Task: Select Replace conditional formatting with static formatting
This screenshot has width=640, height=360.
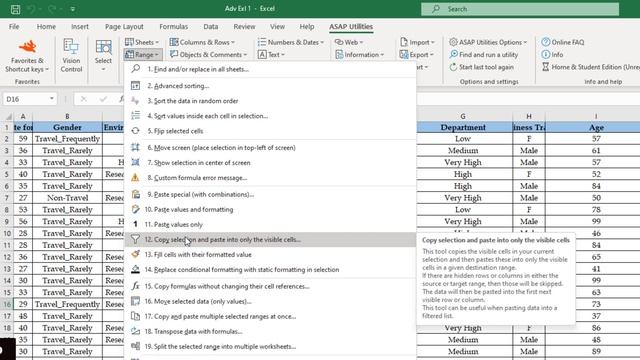Action: (x=270, y=269)
